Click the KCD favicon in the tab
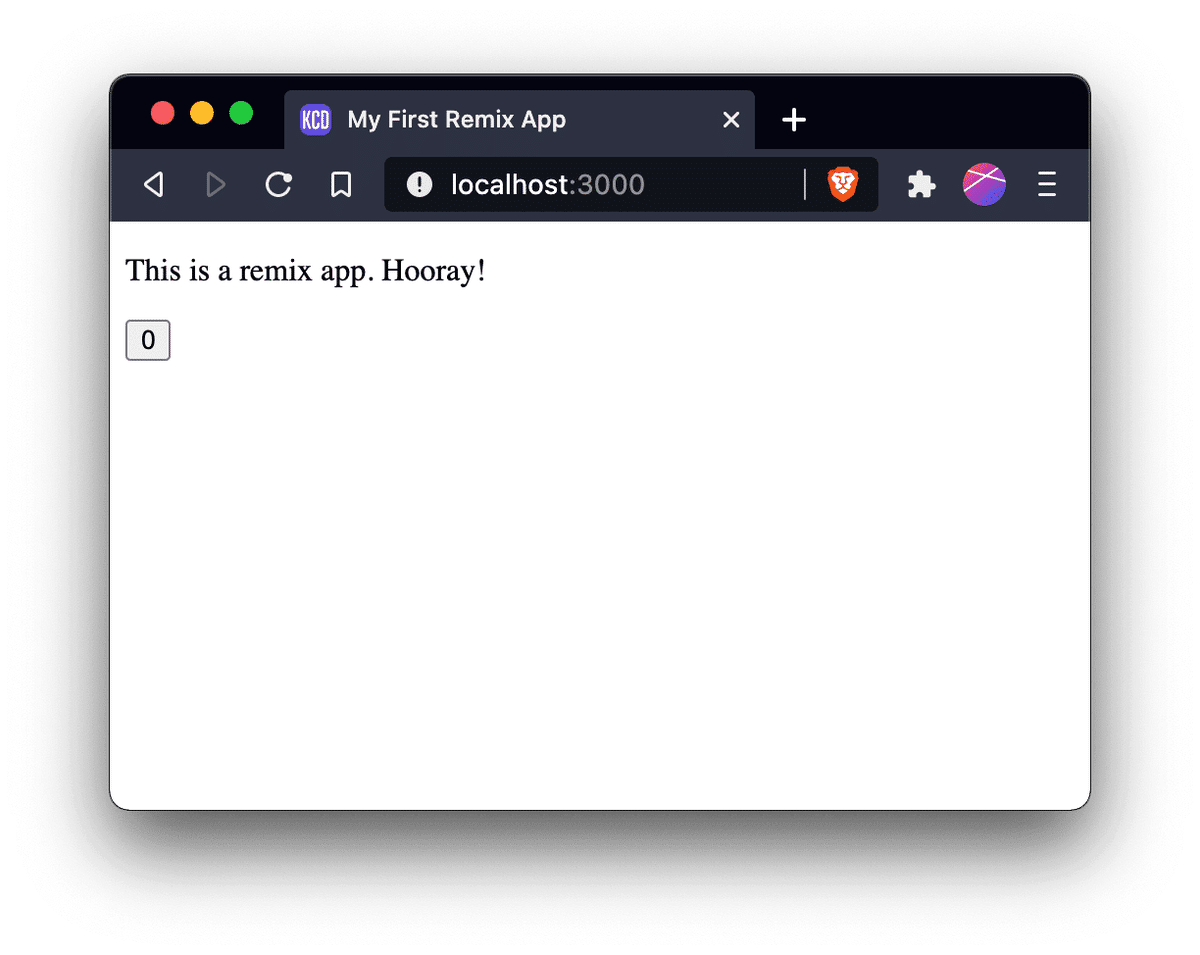Image resolution: width=1200 pixels, height=955 pixels. tap(316, 120)
